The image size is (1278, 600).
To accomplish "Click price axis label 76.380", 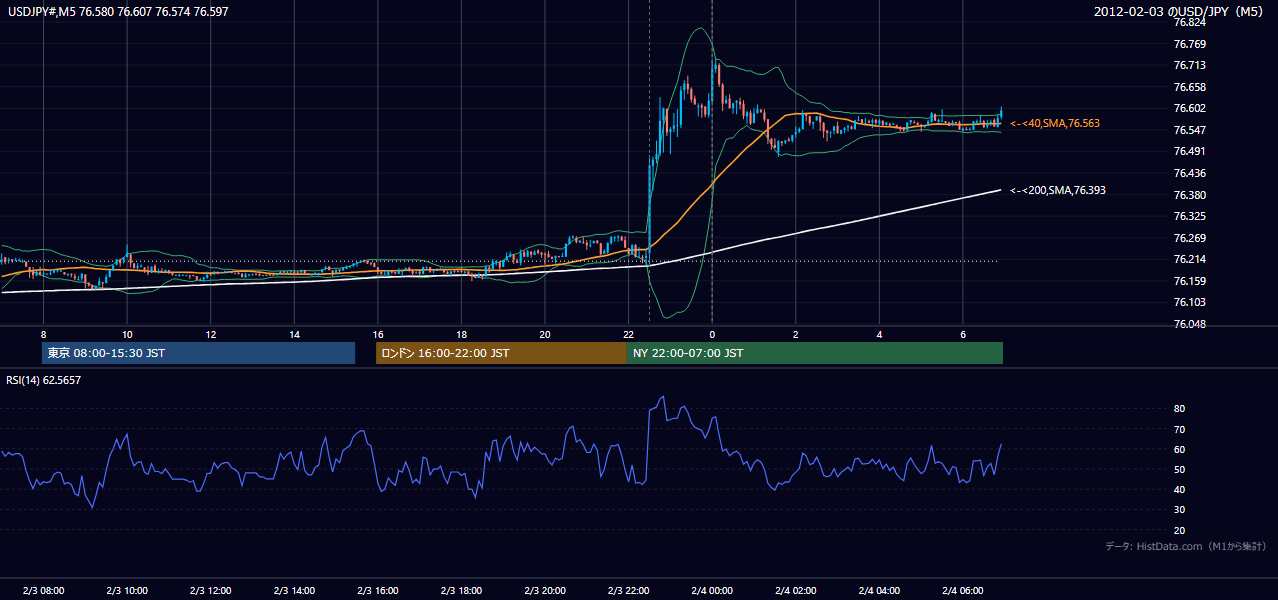I will pyautogui.click(x=1190, y=195).
